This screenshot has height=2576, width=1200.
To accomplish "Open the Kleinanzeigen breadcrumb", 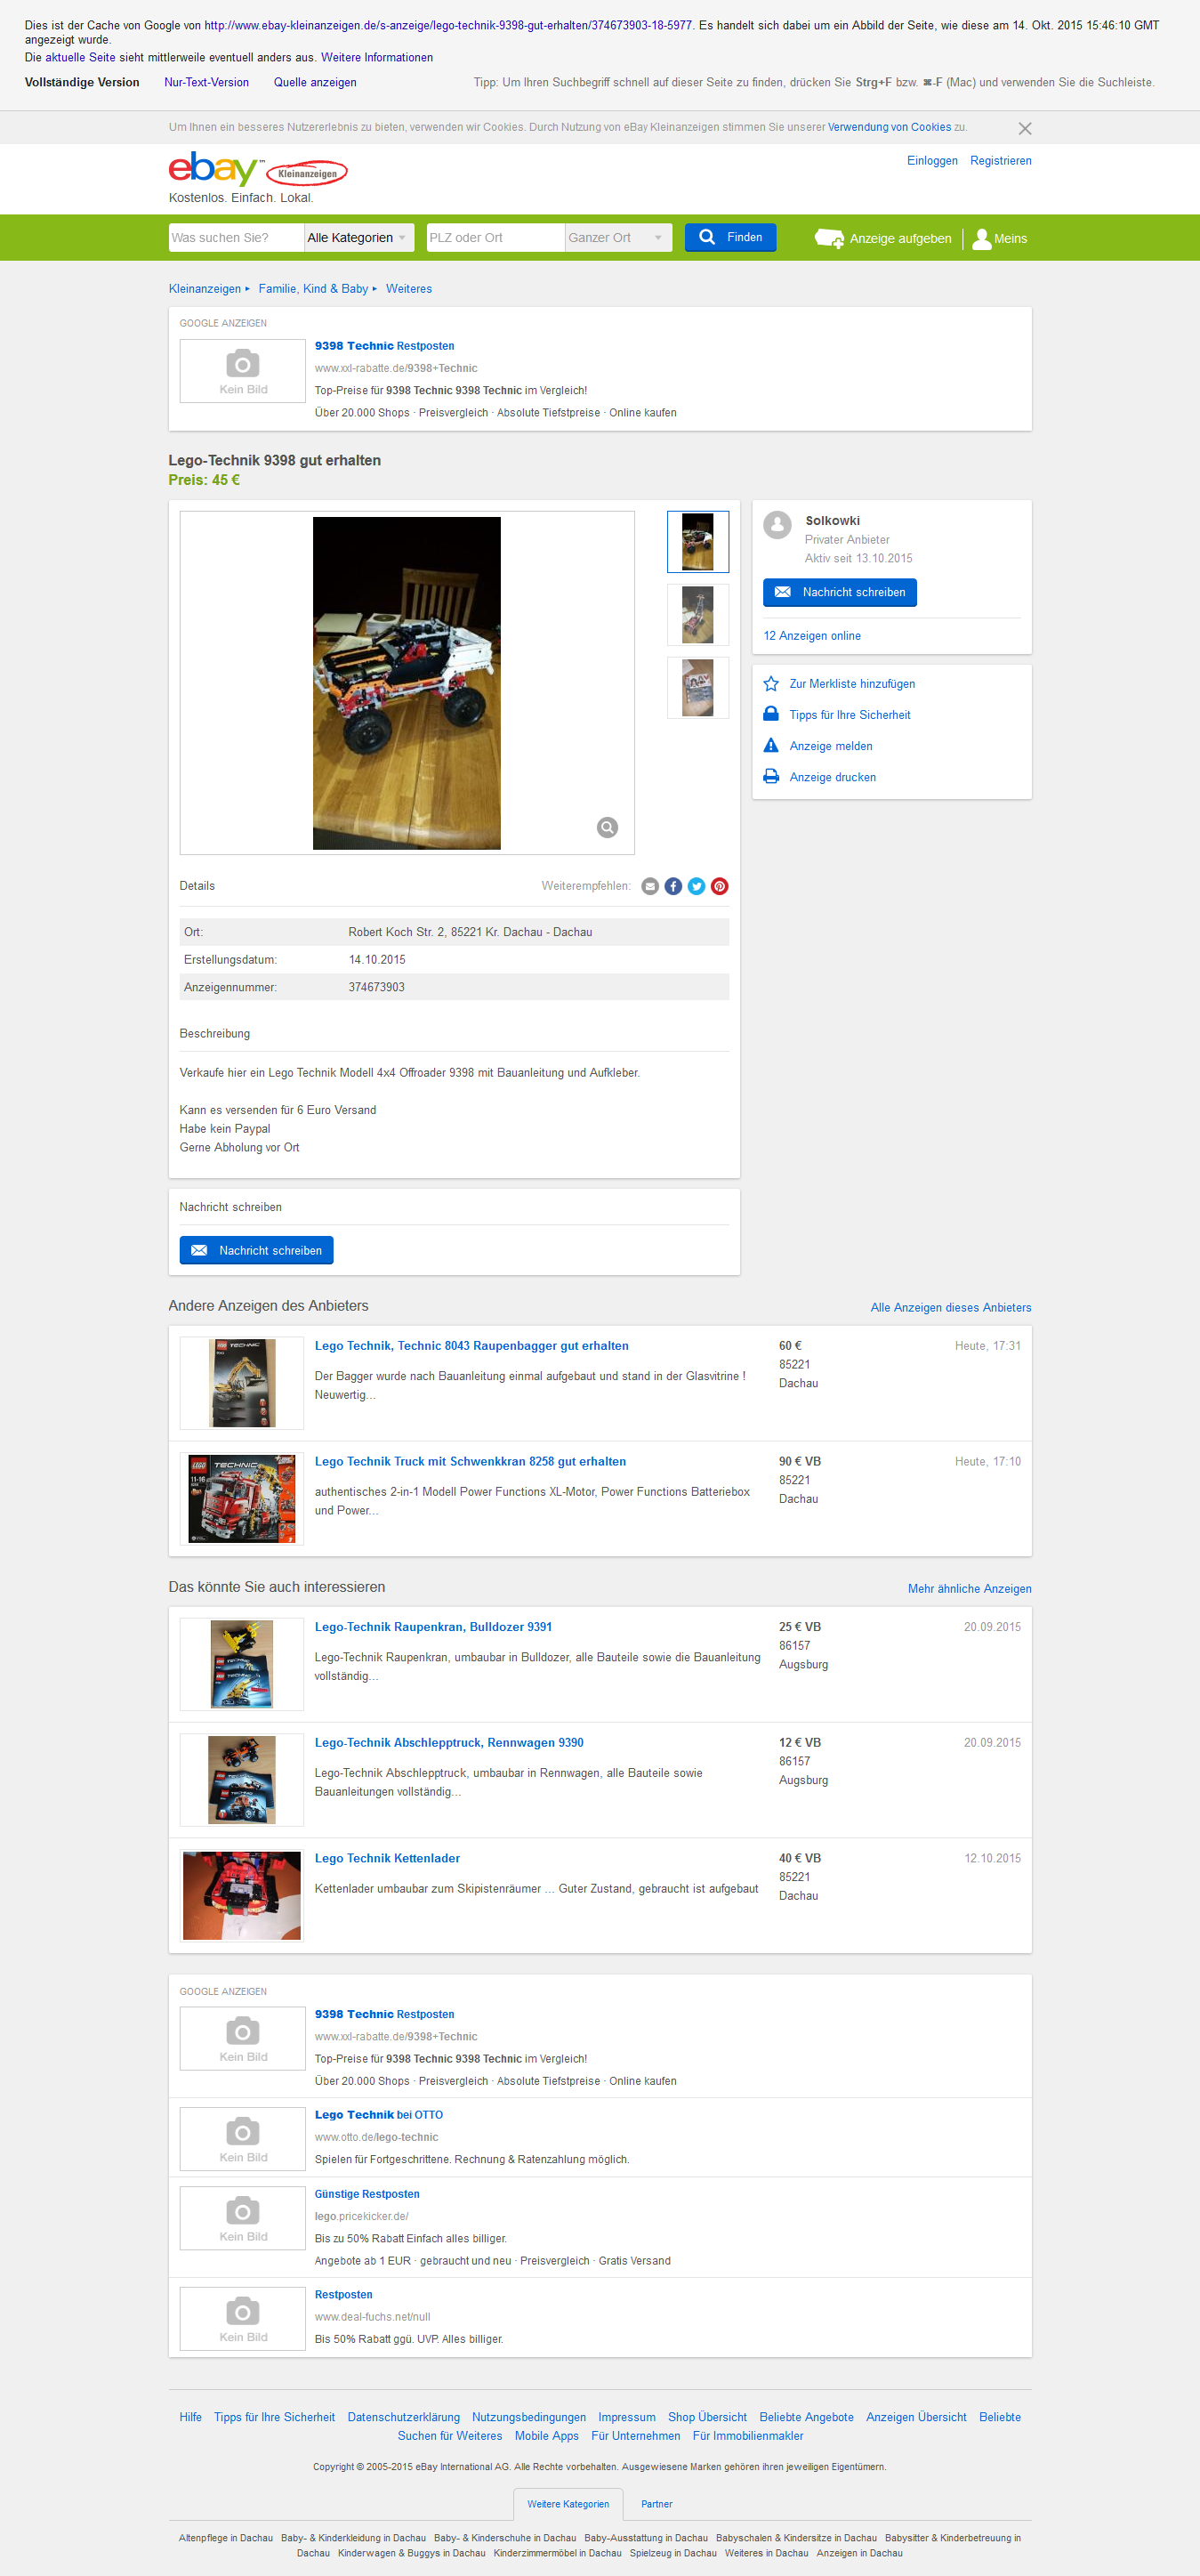I will [205, 289].
